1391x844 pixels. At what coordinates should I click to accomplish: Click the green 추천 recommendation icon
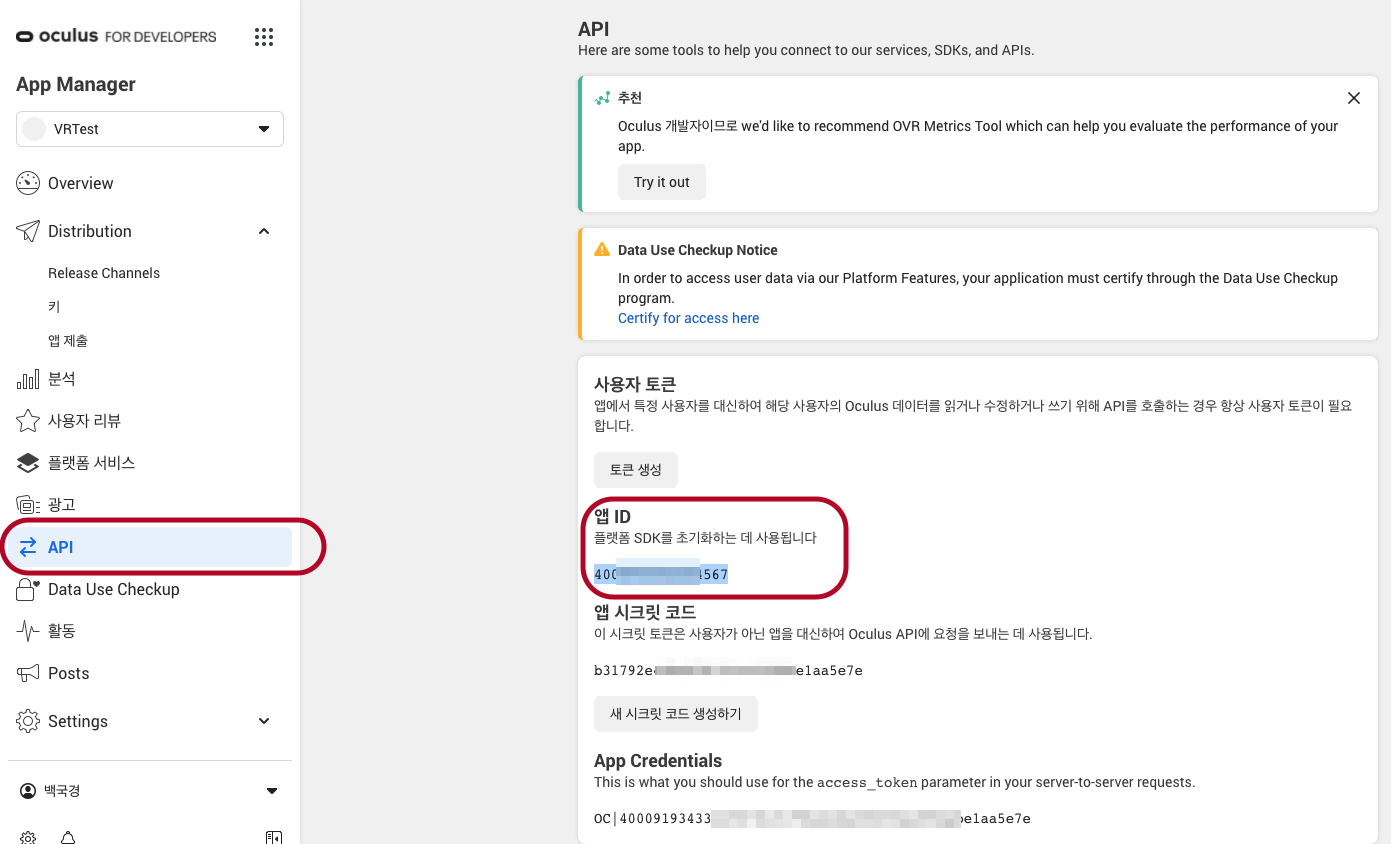pyautogui.click(x=602, y=98)
